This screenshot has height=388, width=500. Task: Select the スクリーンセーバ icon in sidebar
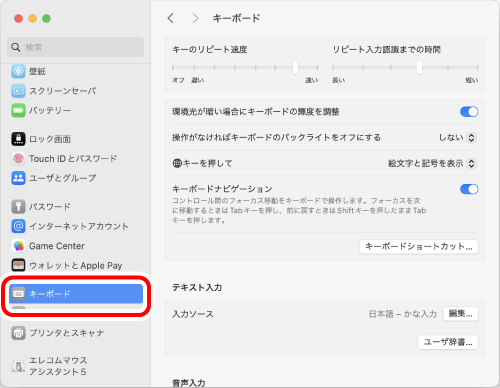click(x=18, y=91)
